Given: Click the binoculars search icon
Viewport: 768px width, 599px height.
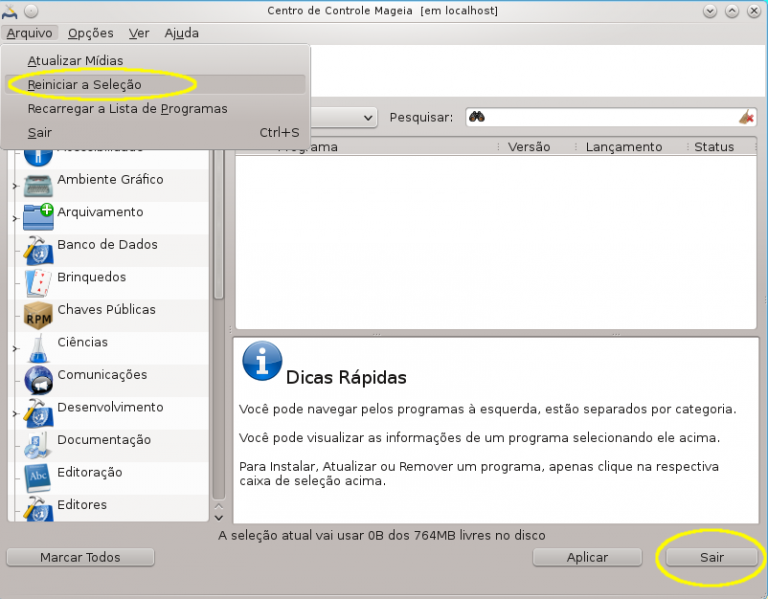Looking at the screenshot, I should [x=477, y=117].
